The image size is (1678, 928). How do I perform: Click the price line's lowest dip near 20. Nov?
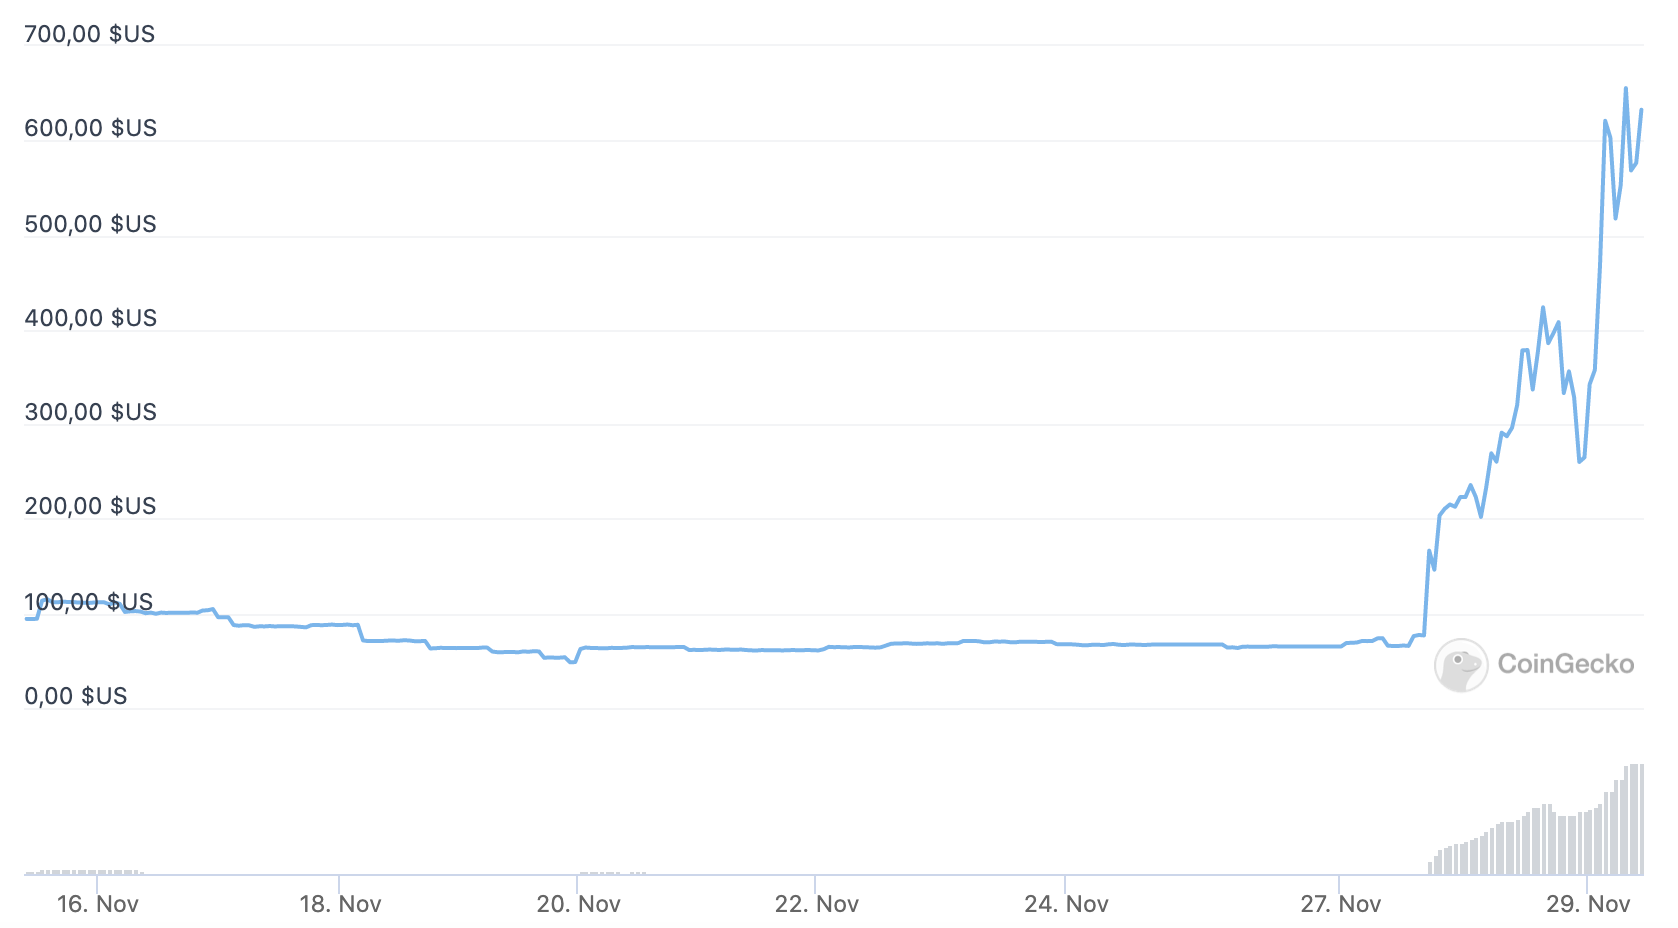572,662
